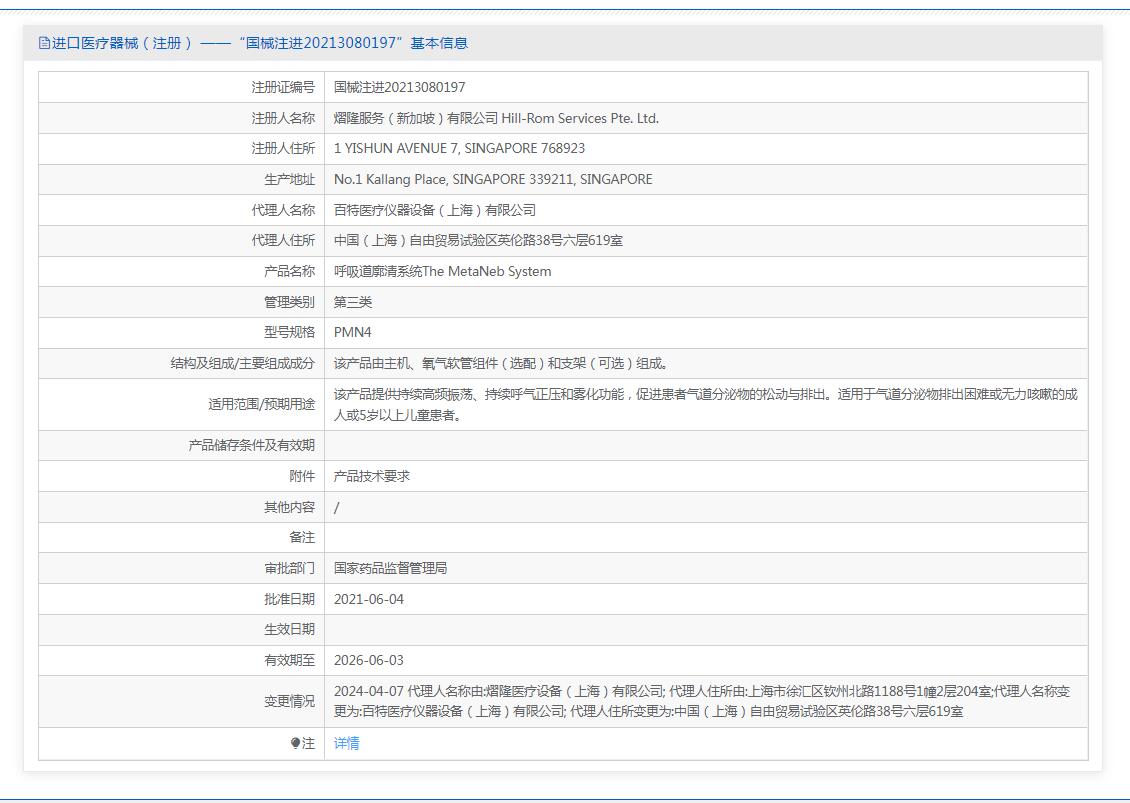This screenshot has width=1130, height=803.
Task: Click the 注册人名称 label cell
Action: pyautogui.click(x=182, y=118)
